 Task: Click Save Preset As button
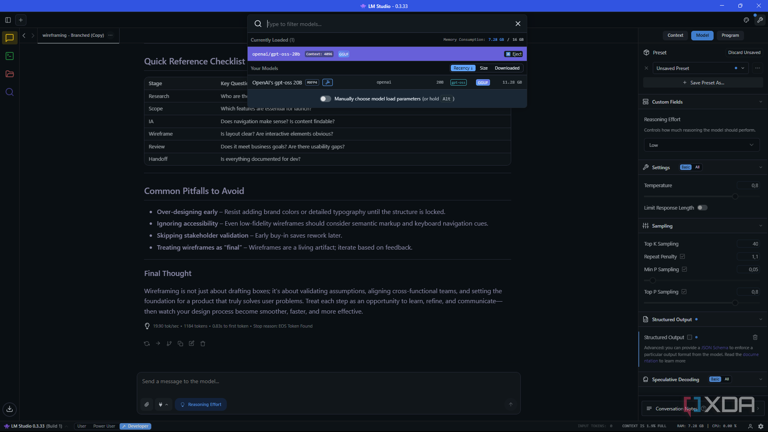[x=703, y=83]
